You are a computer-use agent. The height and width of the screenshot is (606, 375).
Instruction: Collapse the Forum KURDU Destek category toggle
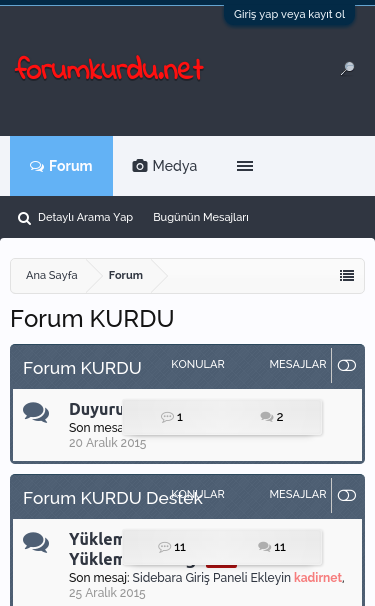(x=347, y=495)
